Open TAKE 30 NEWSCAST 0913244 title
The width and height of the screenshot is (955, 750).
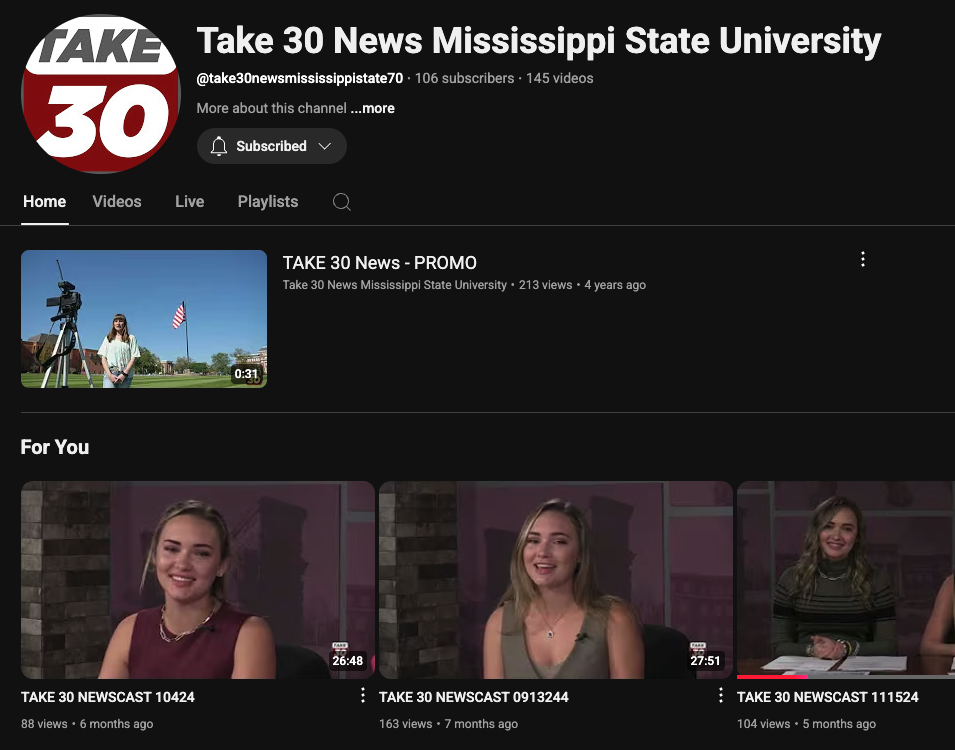coord(474,697)
